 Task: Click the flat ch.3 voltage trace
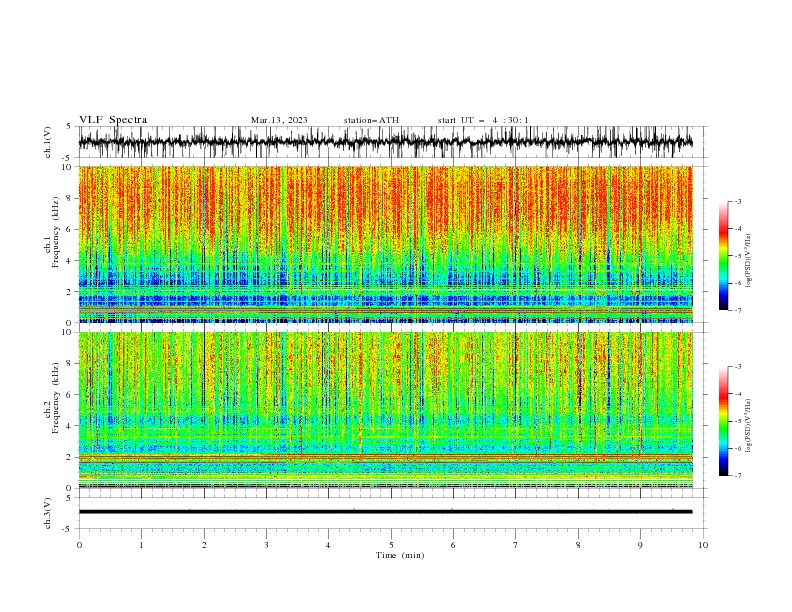coord(385,512)
